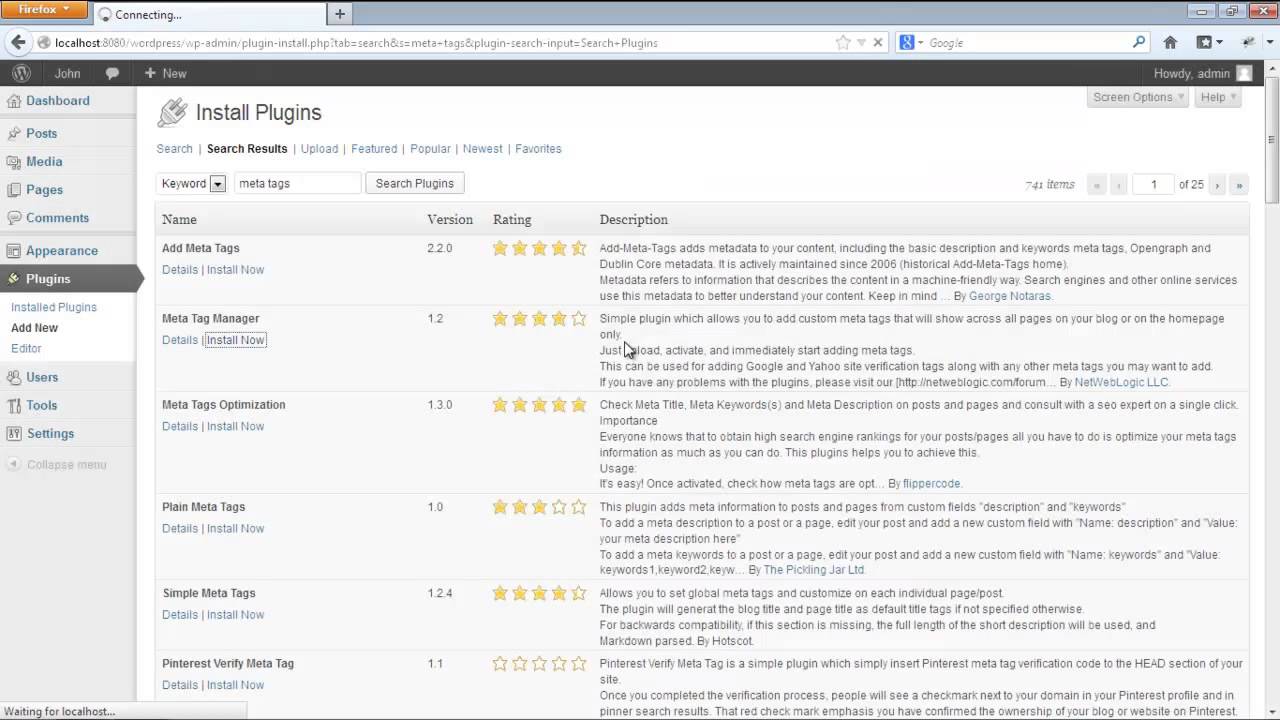Image resolution: width=1280 pixels, height=720 pixels.
Task: Click the admin avatar icon at top right
Action: click(x=1244, y=74)
